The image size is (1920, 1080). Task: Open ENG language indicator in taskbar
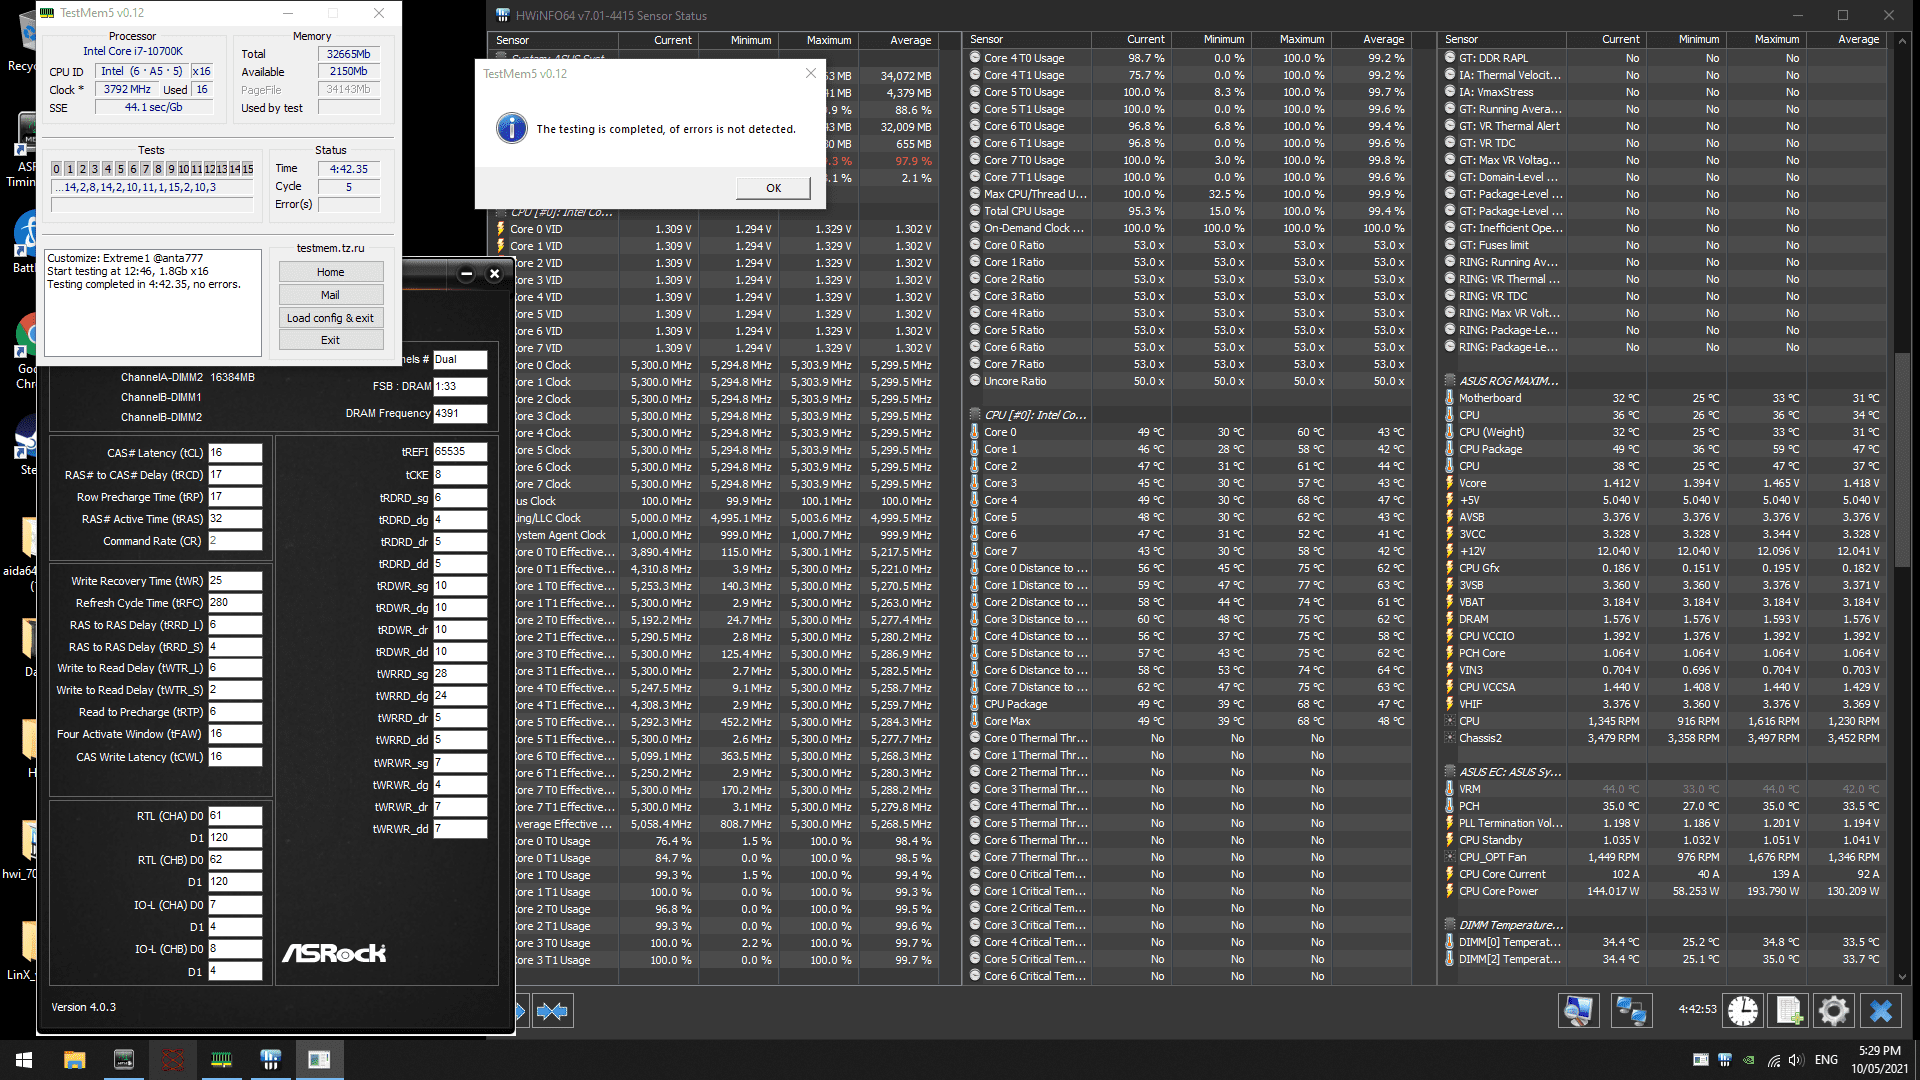(x=1826, y=1060)
